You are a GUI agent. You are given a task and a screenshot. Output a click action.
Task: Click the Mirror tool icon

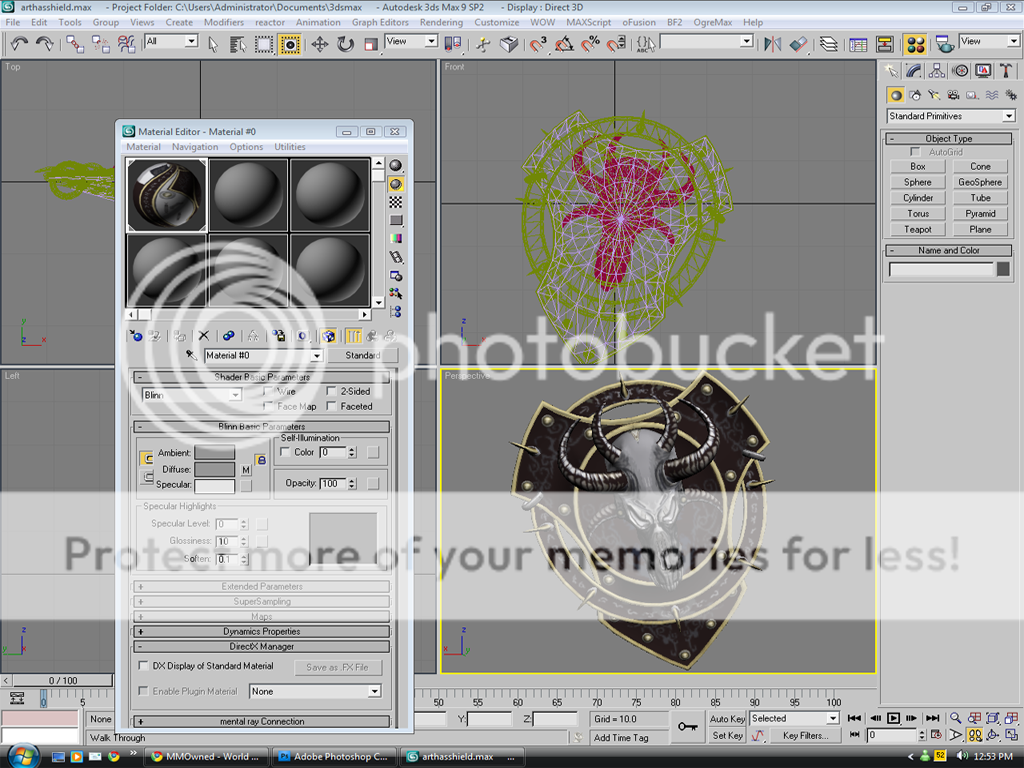click(x=773, y=44)
